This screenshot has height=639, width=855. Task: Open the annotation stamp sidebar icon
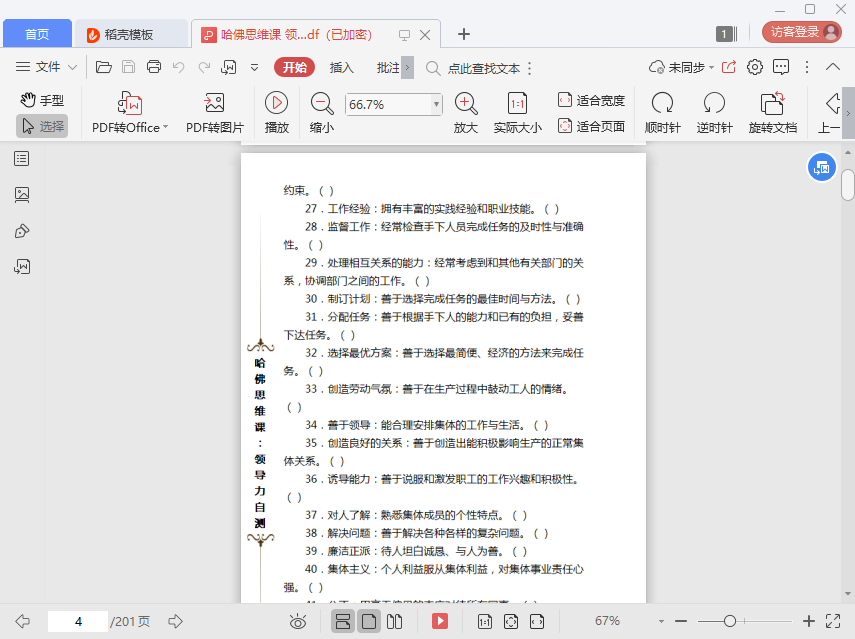(22, 231)
